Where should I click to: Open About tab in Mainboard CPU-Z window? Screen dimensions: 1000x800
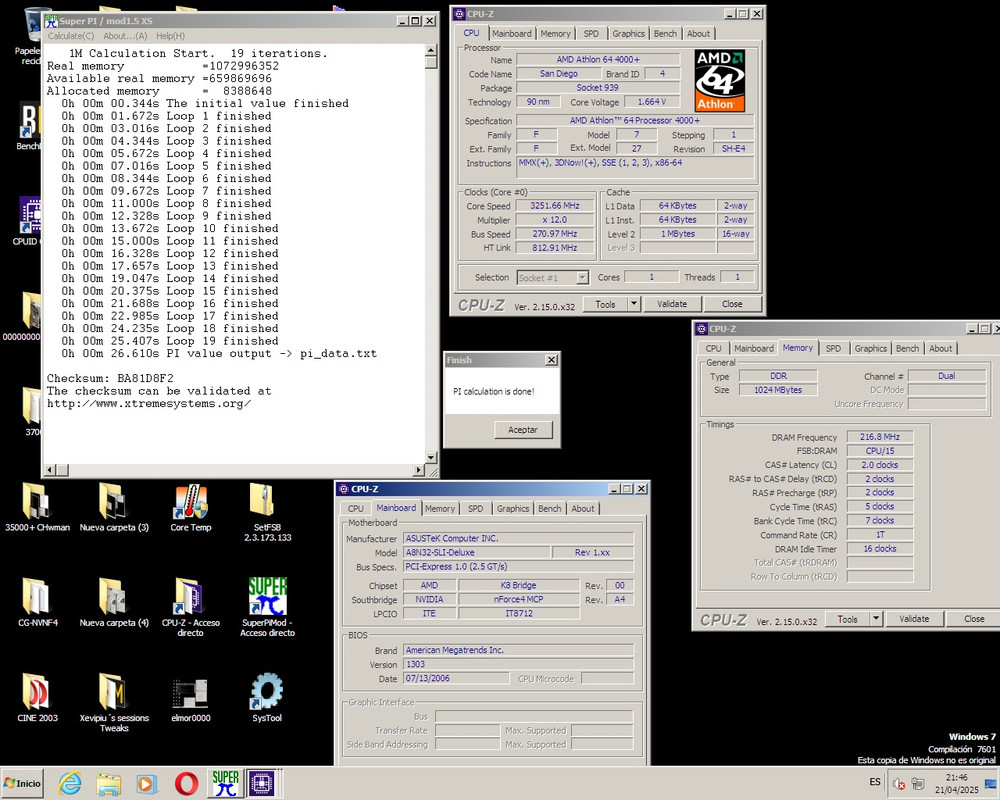[583, 508]
